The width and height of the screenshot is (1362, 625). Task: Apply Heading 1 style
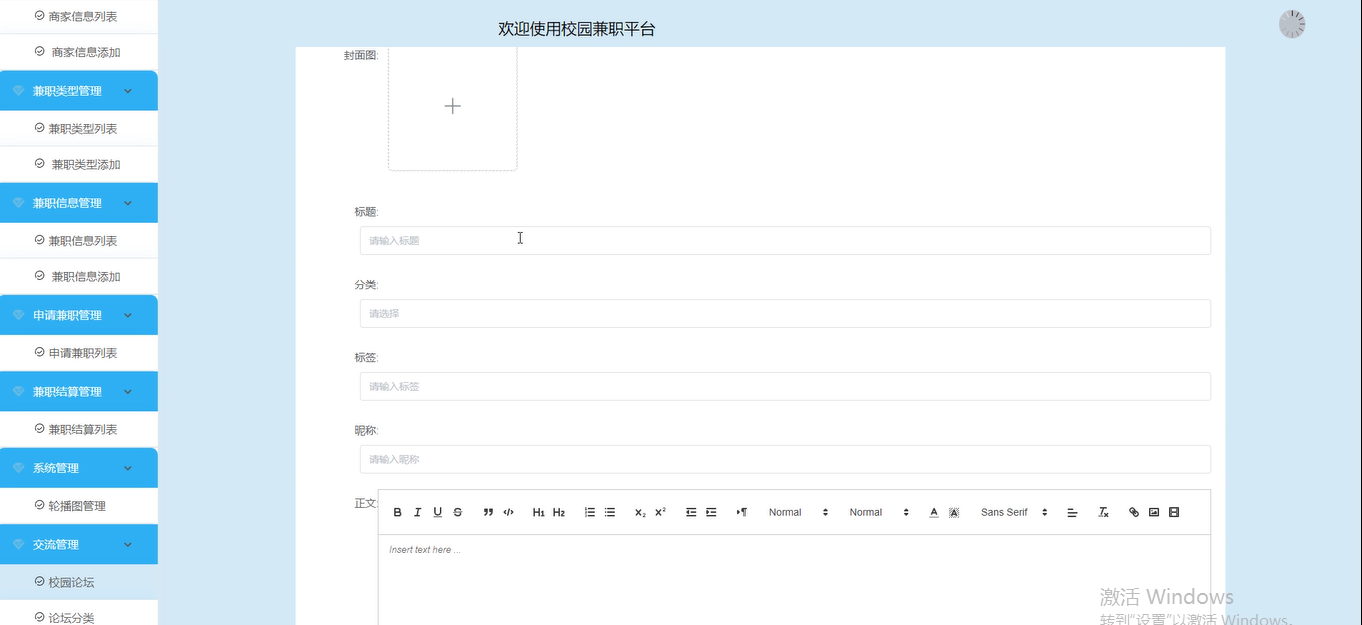coord(538,512)
